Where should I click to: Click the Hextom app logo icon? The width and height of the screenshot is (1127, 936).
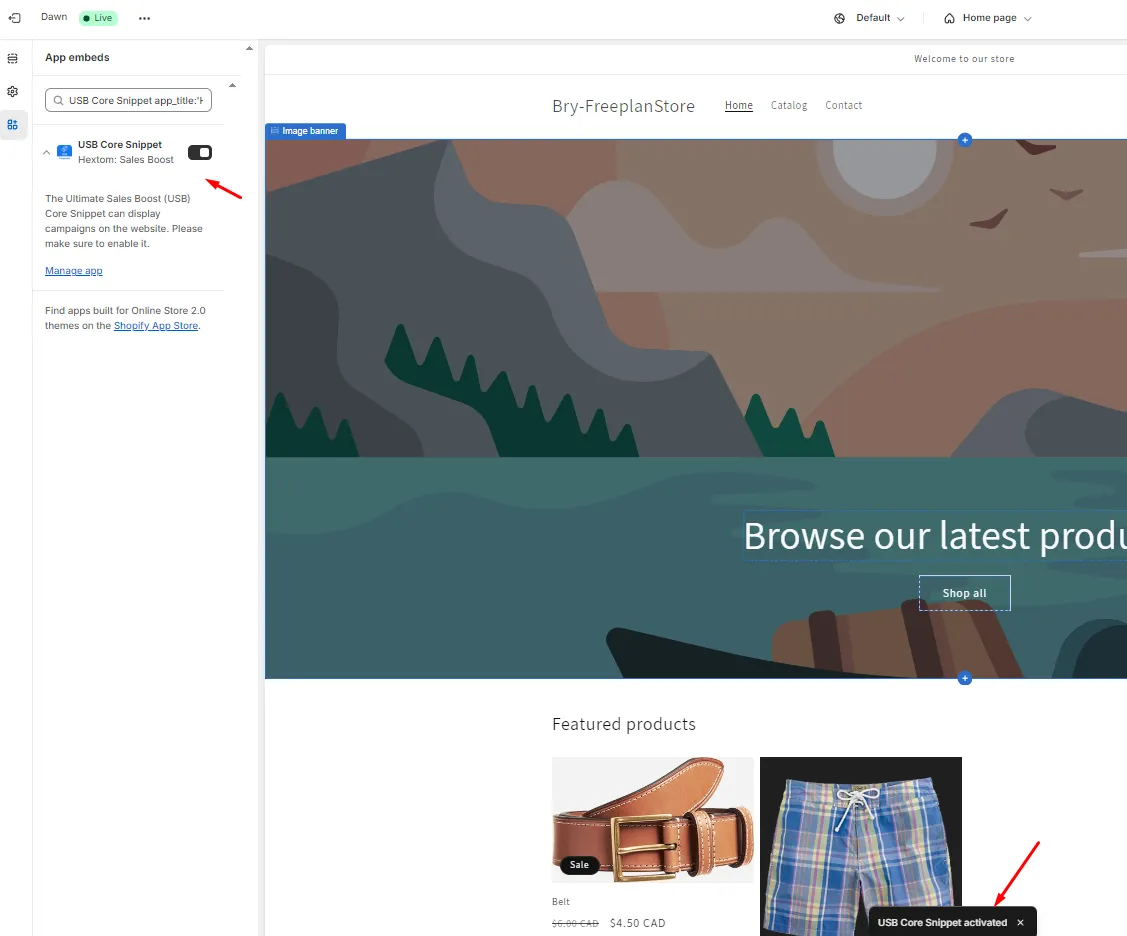tap(65, 152)
